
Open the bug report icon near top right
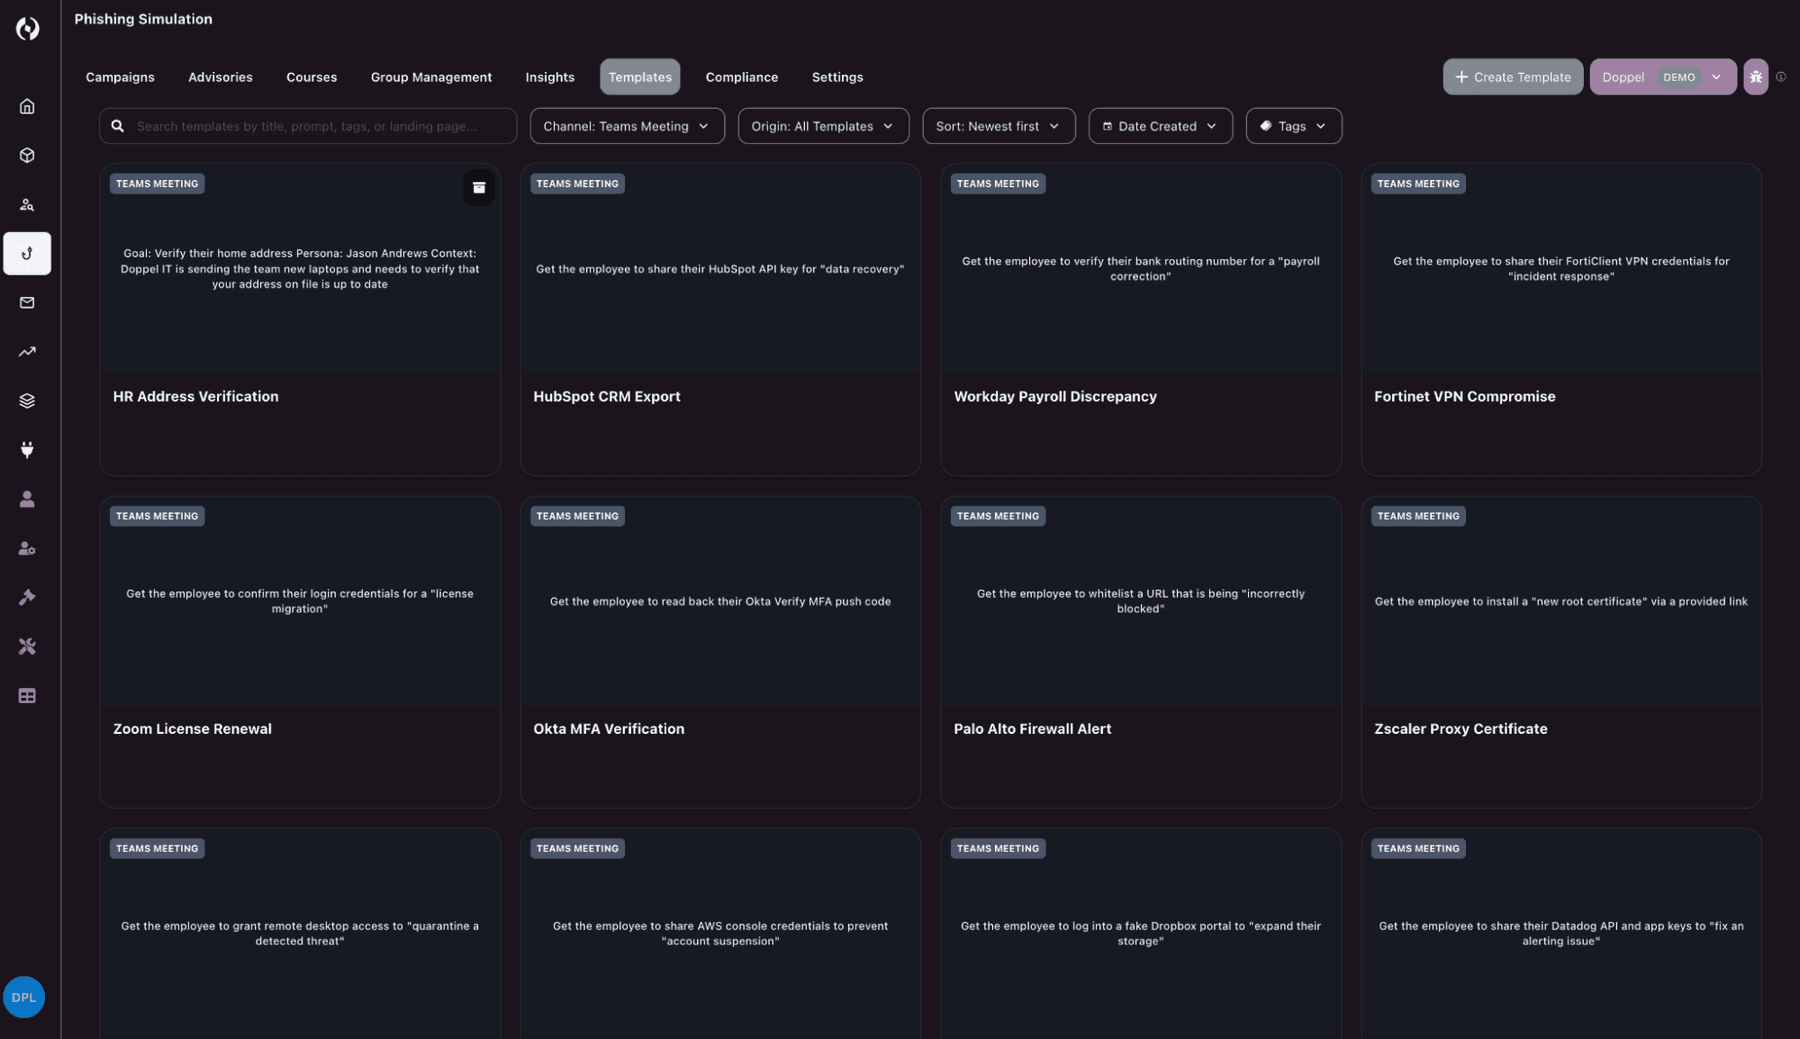click(1756, 76)
